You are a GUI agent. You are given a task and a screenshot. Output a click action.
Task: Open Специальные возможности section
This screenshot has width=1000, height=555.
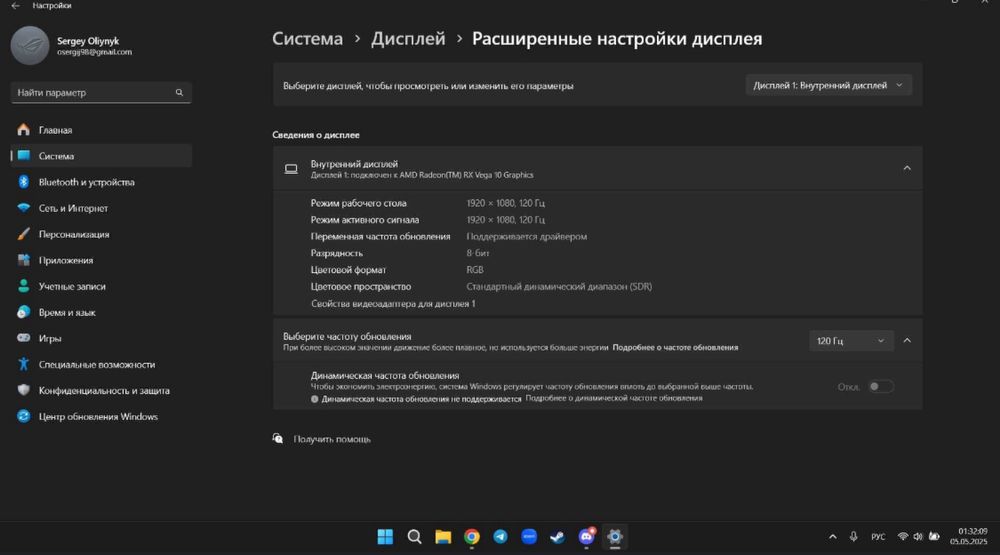click(101, 364)
